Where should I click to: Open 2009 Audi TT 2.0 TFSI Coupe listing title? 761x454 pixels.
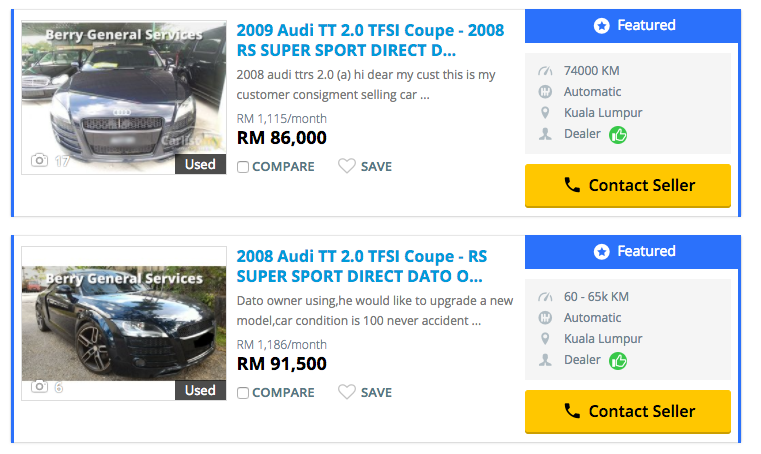370,40
